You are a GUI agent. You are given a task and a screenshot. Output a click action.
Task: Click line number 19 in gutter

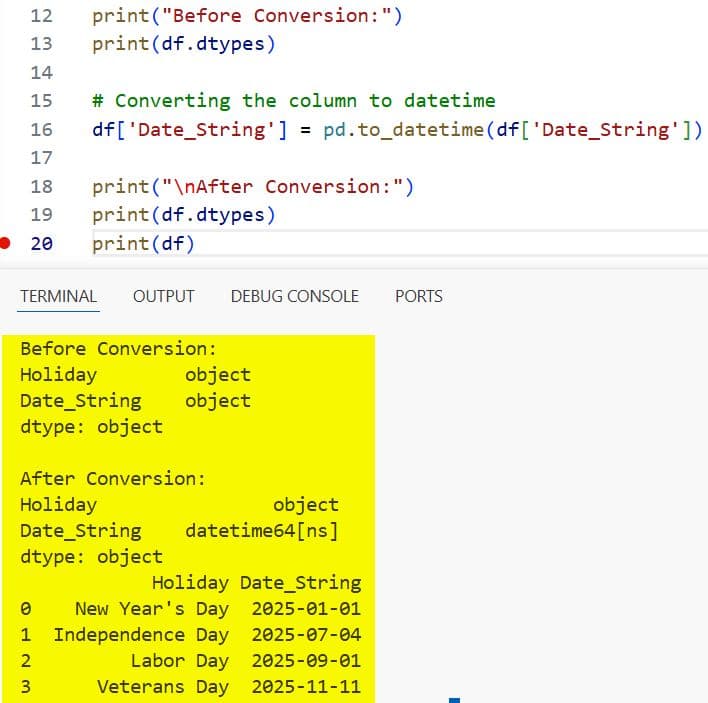tap(42, 215)
